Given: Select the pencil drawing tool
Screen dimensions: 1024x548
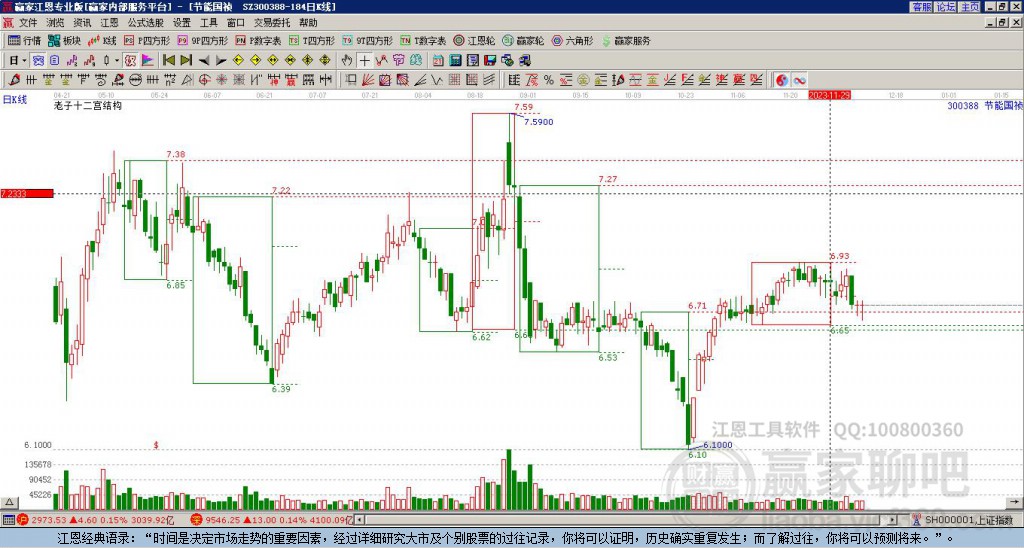Looking at the screenshot, I should point(14,80).
